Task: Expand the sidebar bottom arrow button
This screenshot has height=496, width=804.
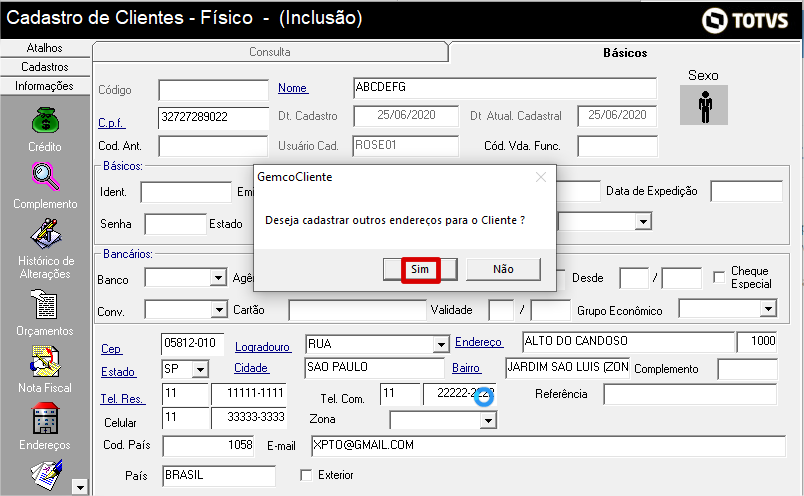Action: [79, 487]
